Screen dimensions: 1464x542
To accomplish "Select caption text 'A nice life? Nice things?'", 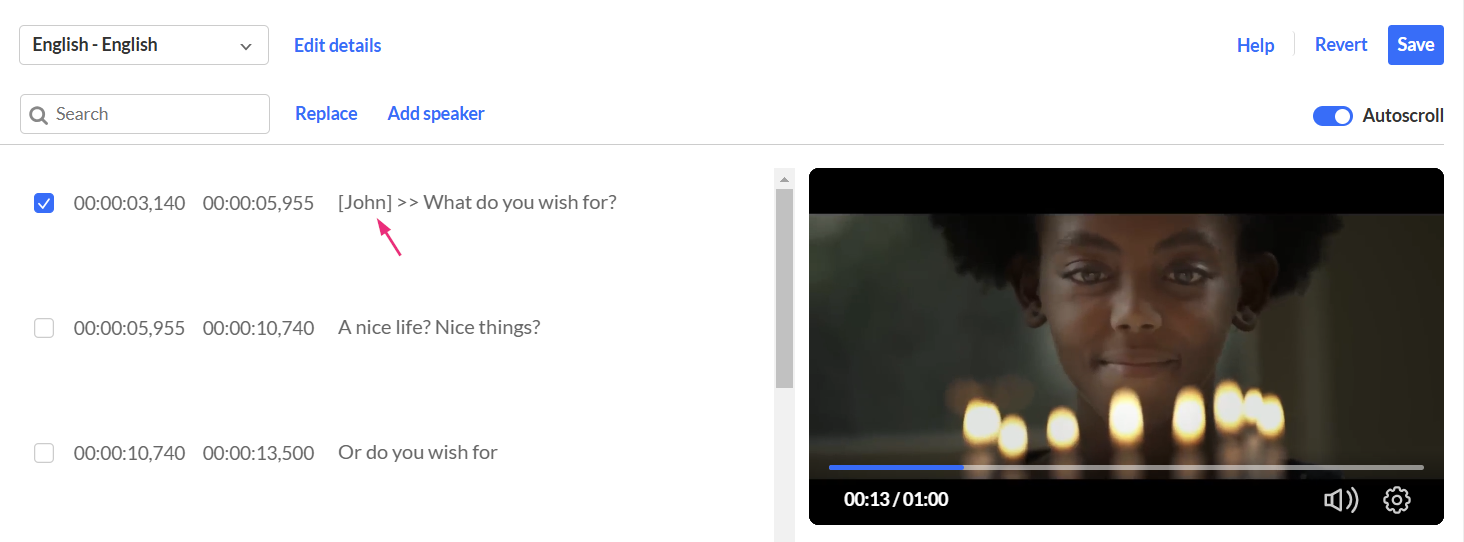I will tap(439, 328).
